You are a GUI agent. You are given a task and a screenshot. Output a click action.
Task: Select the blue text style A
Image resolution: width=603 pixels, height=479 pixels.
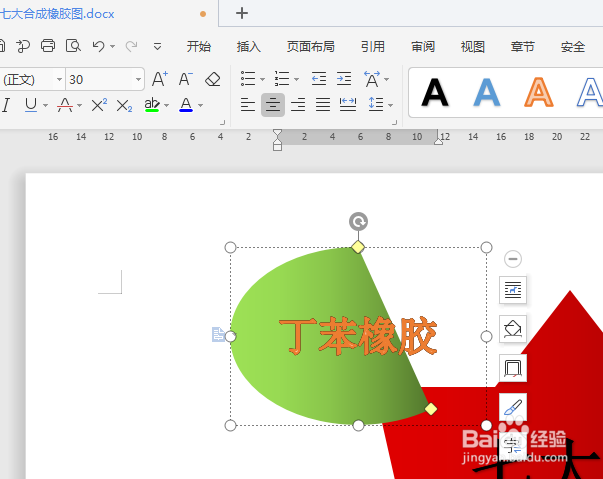click(x=487, y=92)
